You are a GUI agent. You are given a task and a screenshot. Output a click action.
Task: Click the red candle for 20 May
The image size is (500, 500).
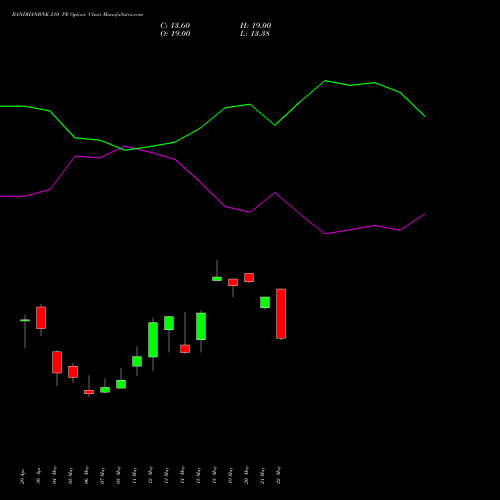[249, 278]
